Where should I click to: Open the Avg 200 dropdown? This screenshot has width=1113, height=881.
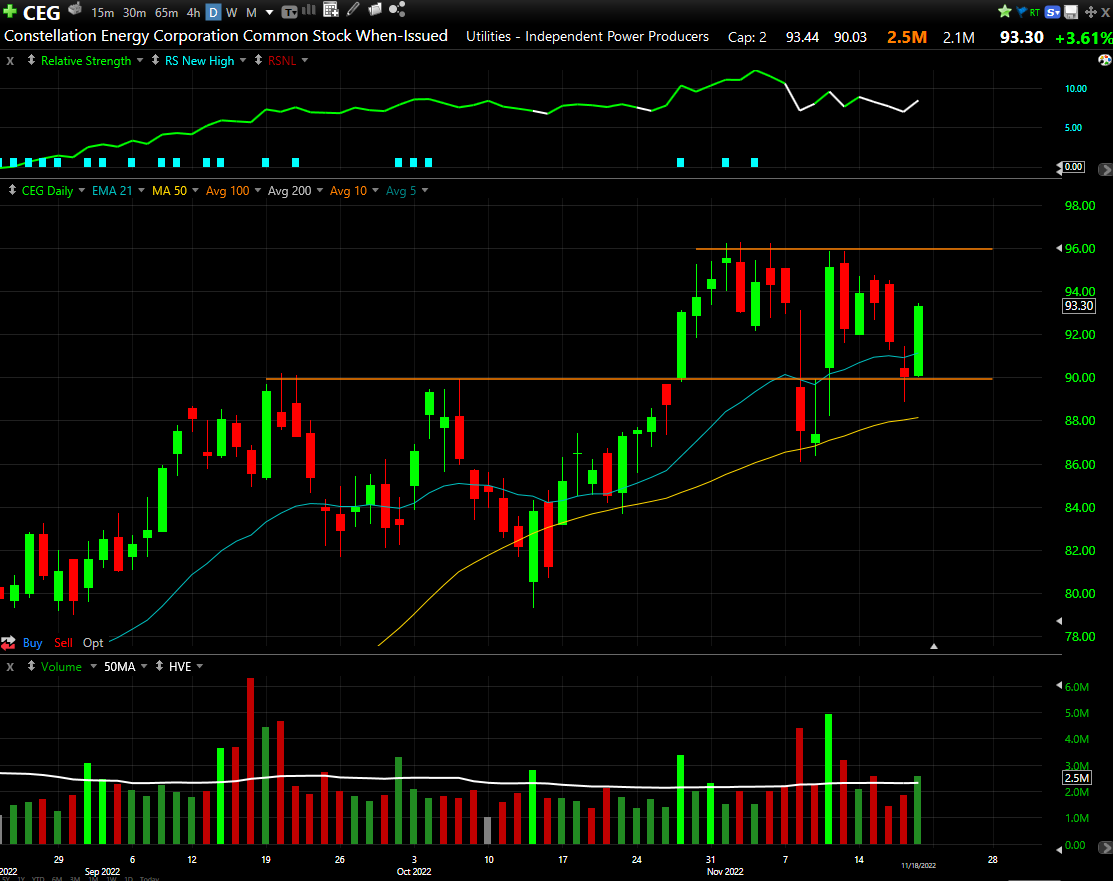tap(319, 190)
